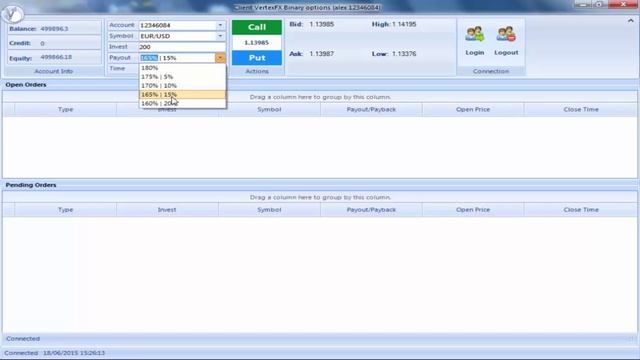Sort Pending Orders by Open Price column
Viewport: 640px width, 360px height.
(x=473, y=210)
